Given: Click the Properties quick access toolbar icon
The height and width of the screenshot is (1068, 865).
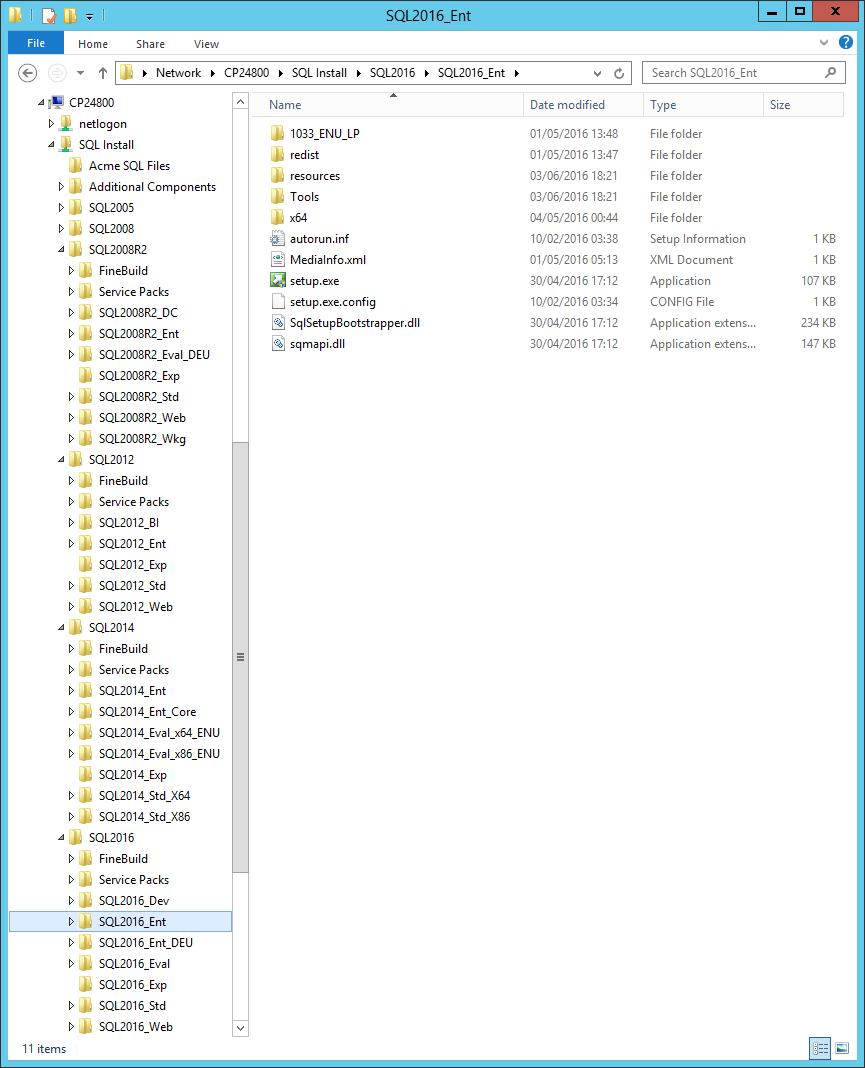Looking at the screenshot, I should pyautogui.click(x=48, y=15).
